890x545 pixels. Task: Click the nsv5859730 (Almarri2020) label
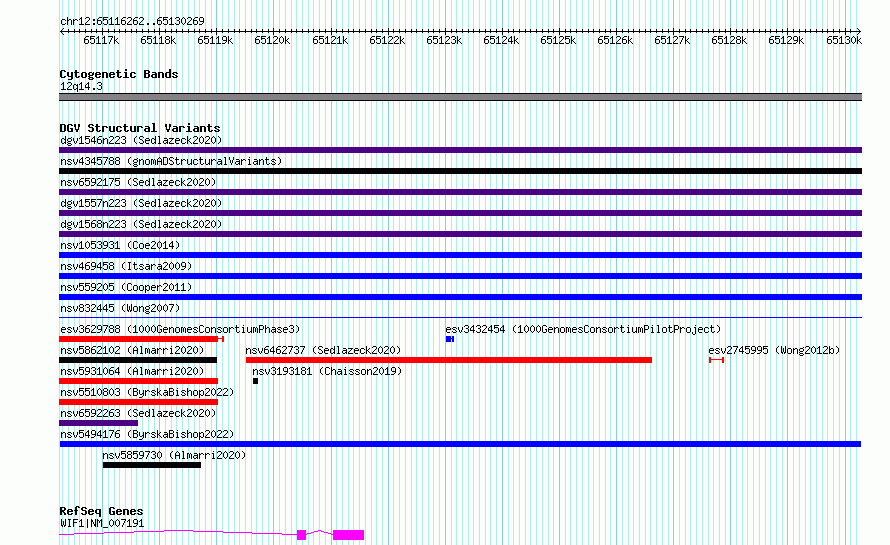[174, 455]
